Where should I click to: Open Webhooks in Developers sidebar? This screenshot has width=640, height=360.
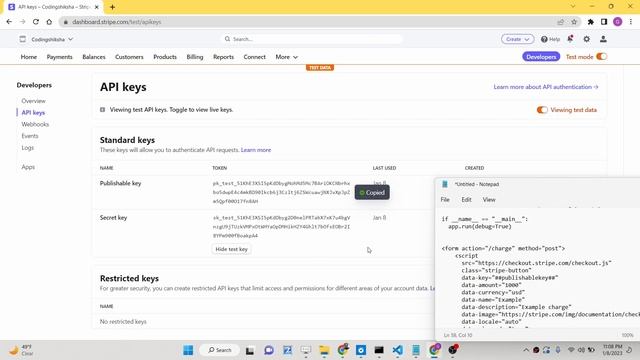(35, 124)
